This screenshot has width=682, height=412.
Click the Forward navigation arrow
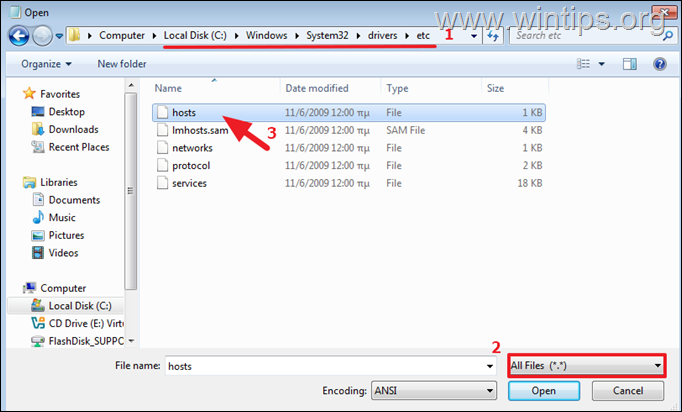tap(43, 36)
